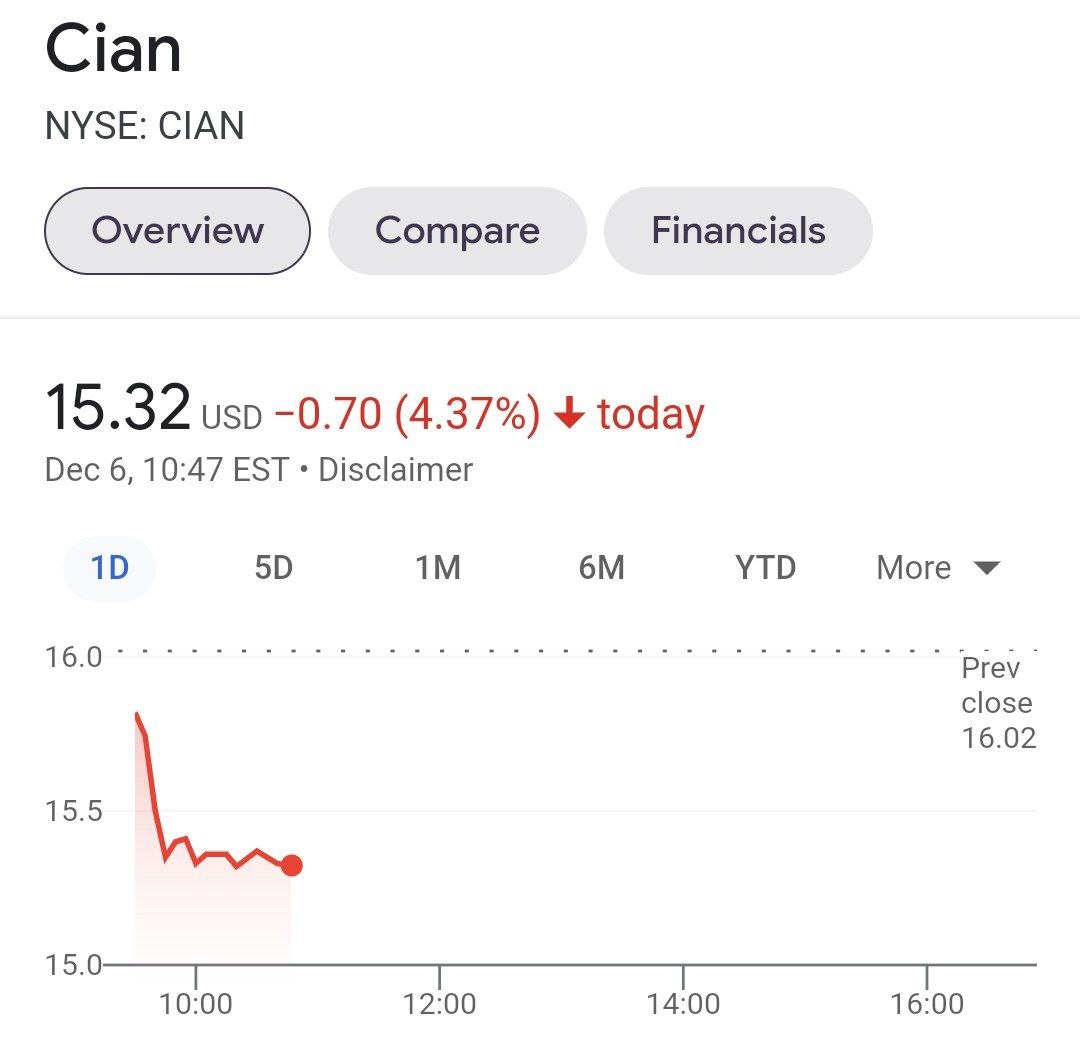Switch chart to 5D range

point(273,568)
